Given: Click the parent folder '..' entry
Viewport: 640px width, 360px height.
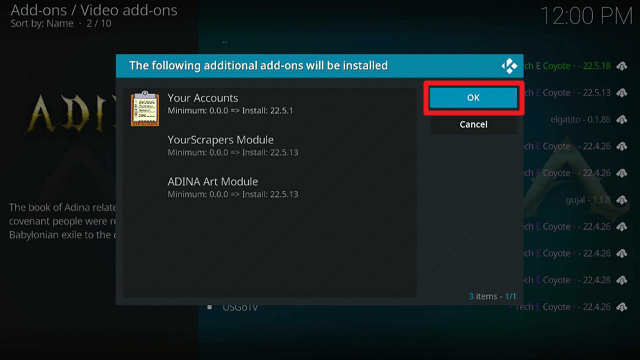Looking at the screenshot, I should tap(224, 41).
